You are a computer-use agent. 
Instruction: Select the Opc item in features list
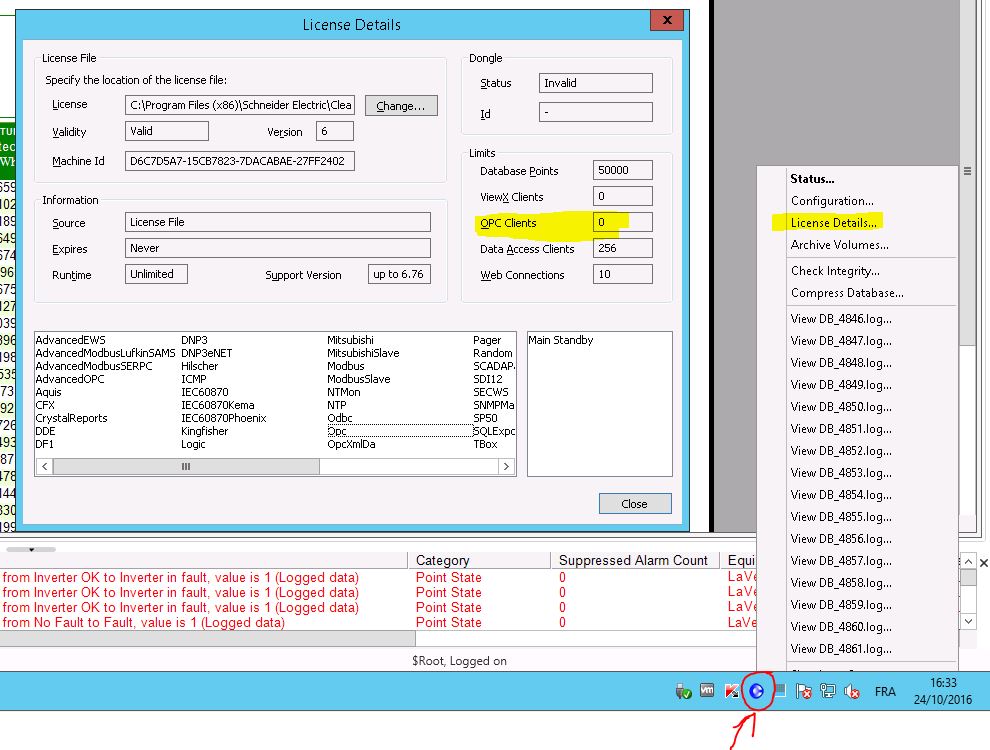[340, 431]
